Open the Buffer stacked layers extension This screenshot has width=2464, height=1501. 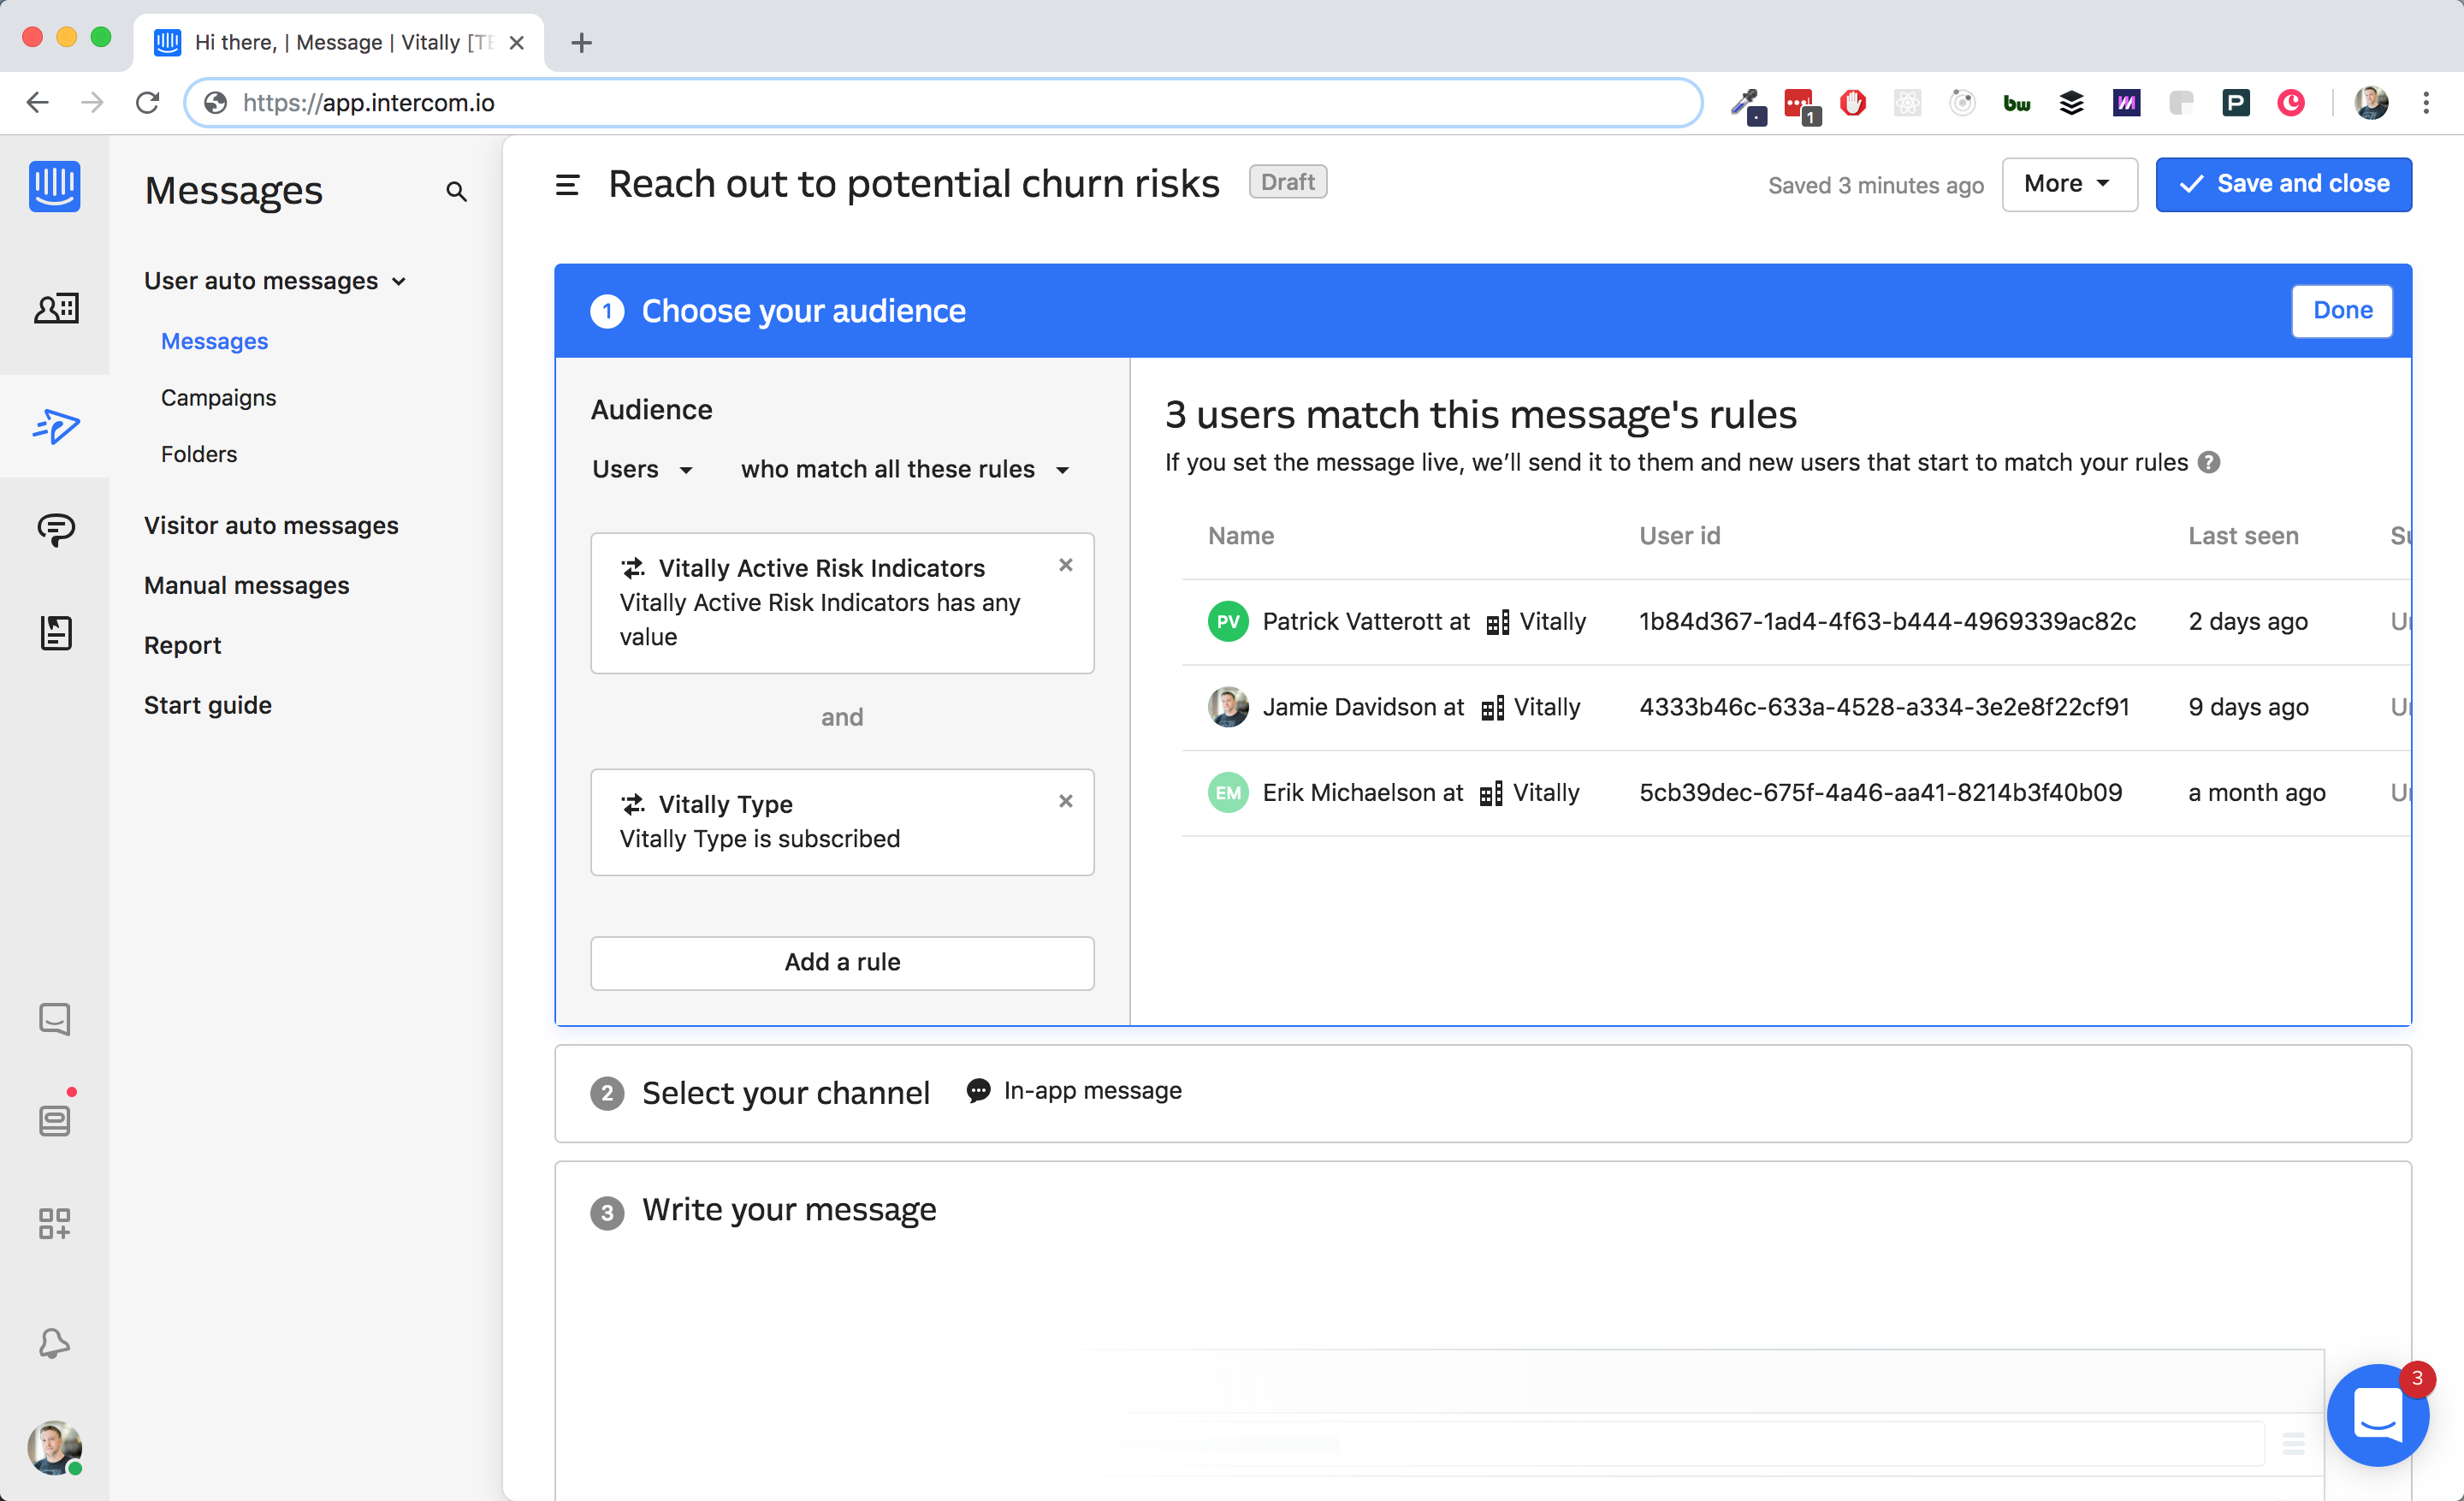tap(2072, 103)
